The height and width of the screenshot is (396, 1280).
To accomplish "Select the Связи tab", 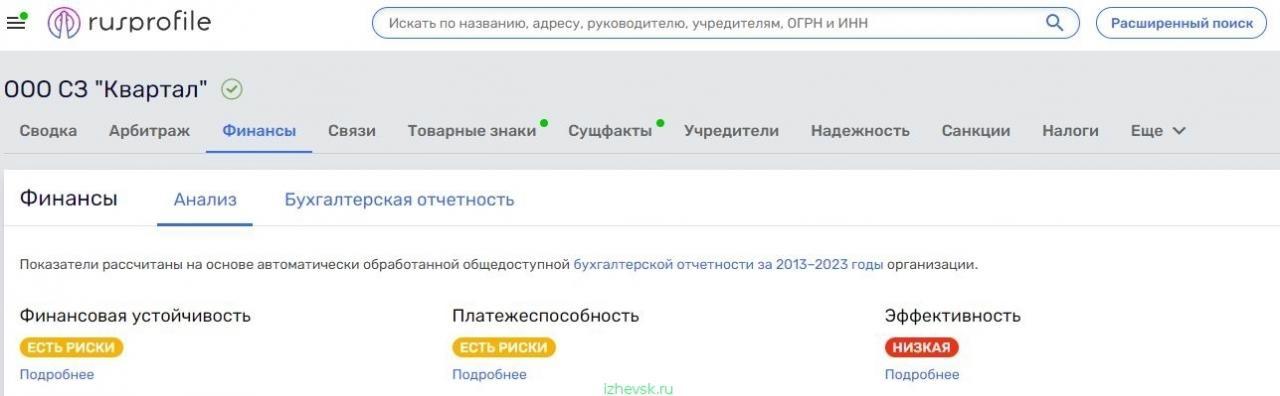I will 352,131.
